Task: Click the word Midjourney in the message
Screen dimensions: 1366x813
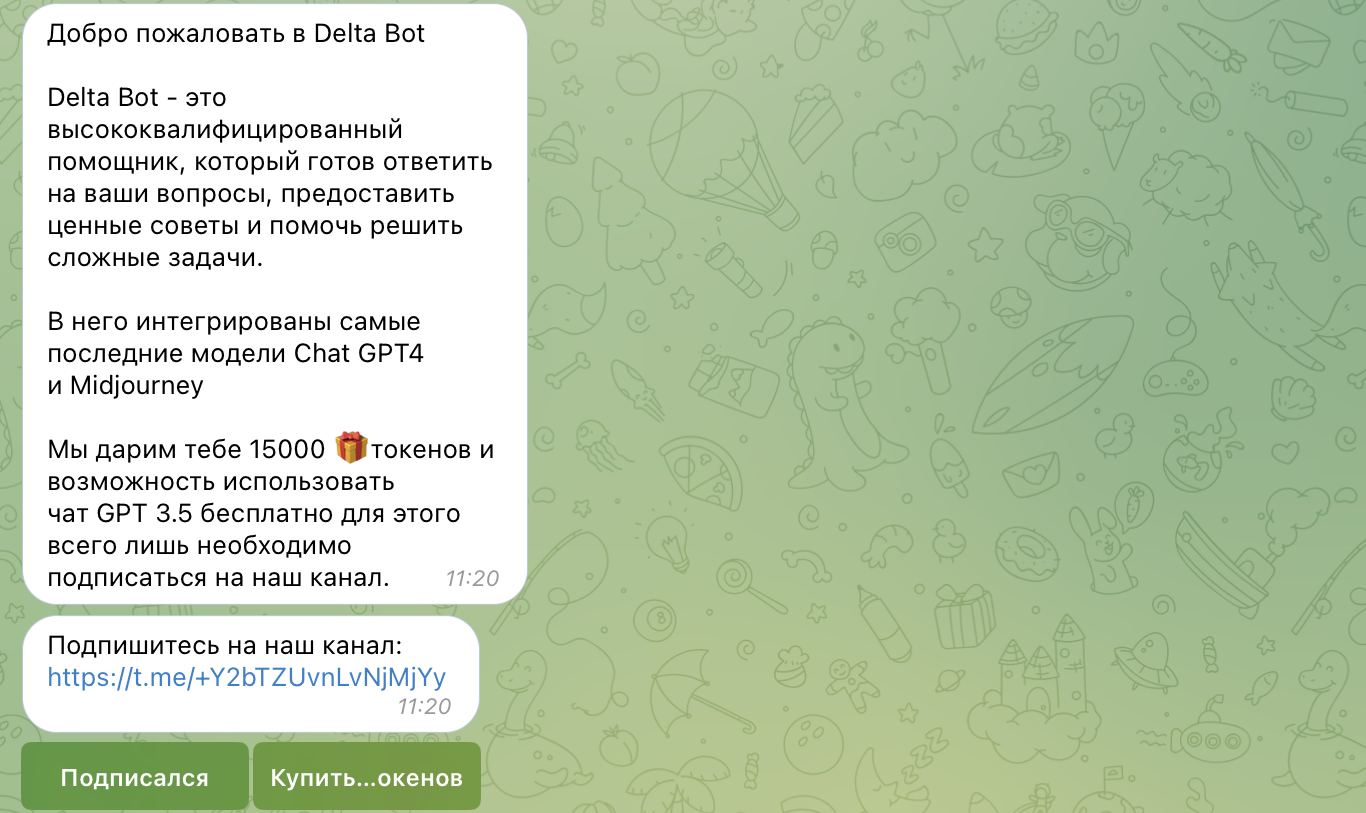Action: tap(137, 386)
